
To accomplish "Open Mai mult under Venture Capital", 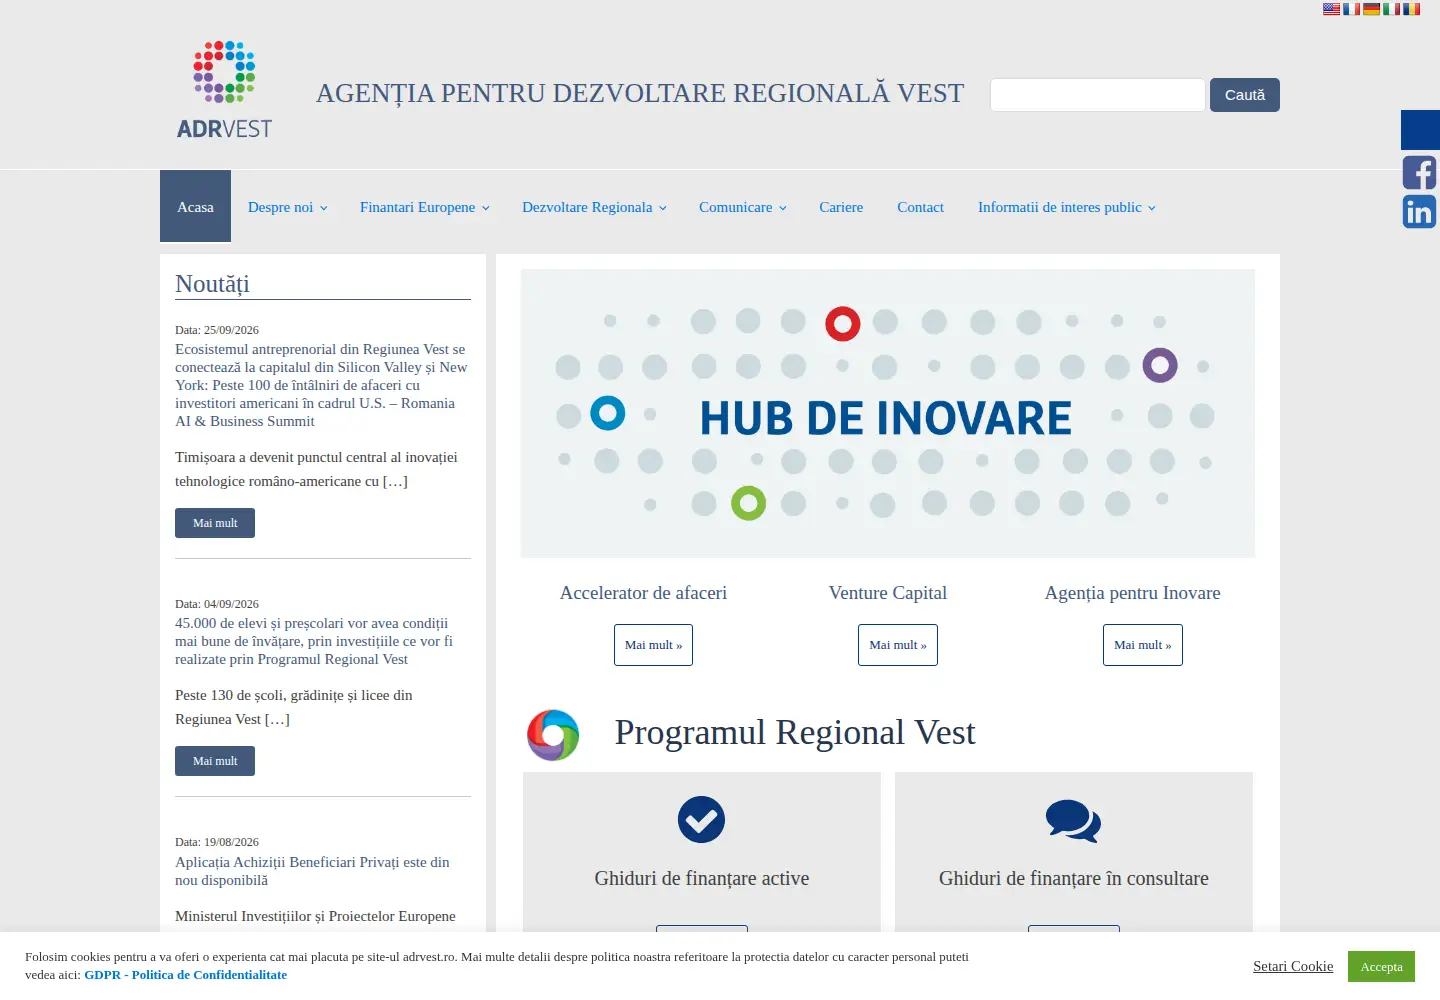I will 898,645.
